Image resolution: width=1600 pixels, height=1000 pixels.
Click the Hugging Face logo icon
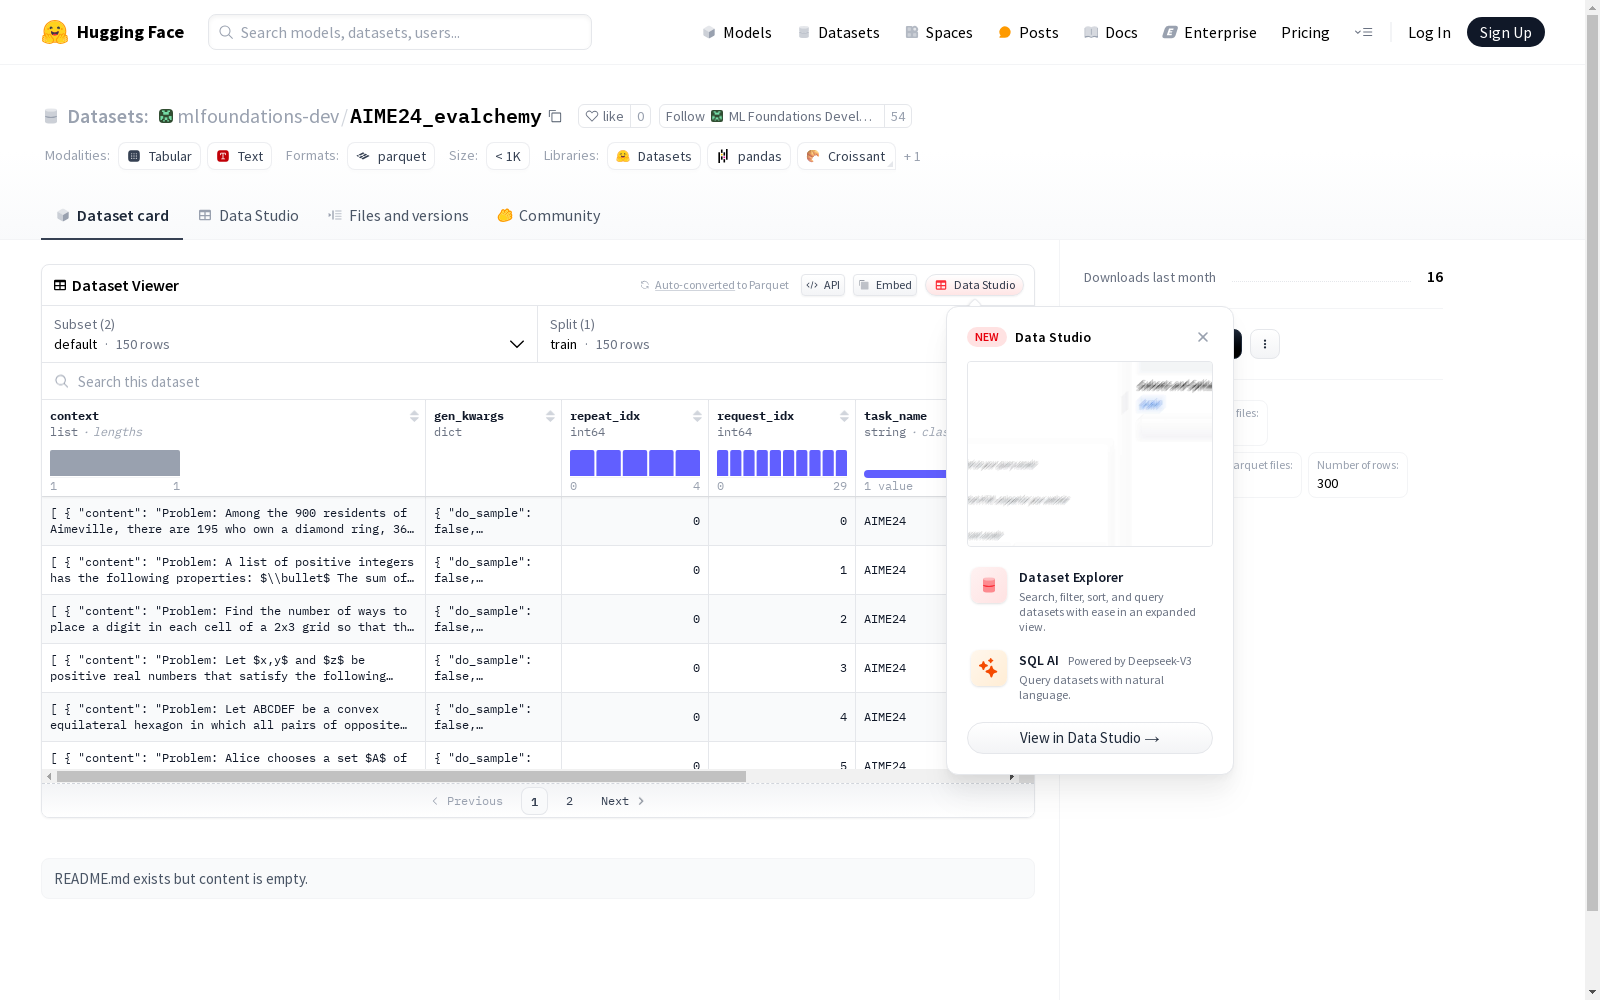55,32
